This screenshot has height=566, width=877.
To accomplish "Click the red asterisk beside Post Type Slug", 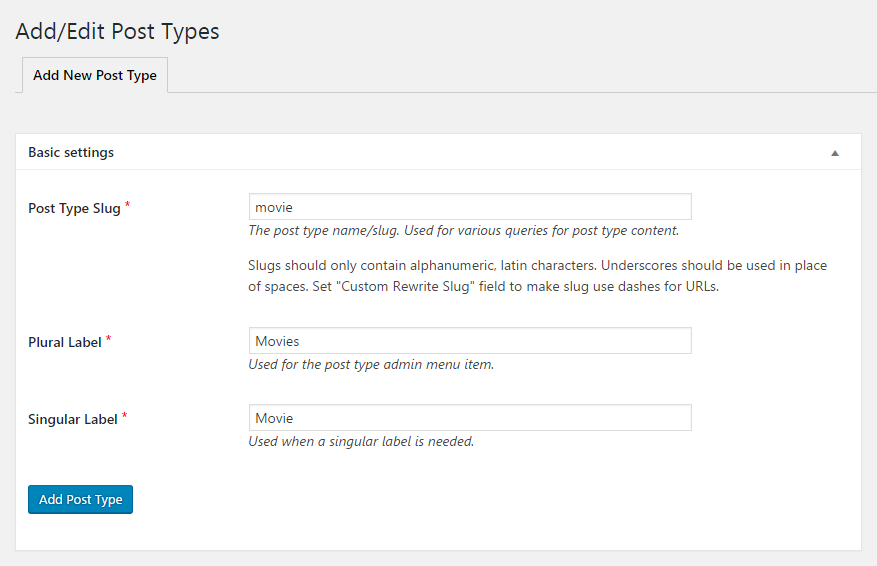I will [128, 205].
